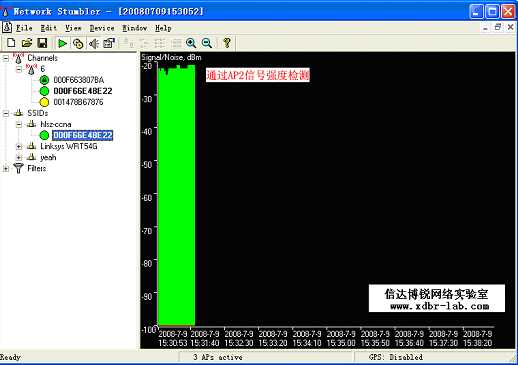Select the Linksys WRT54G label
Viewport: 518px width, 365px height.
click(x=69, y=146)
